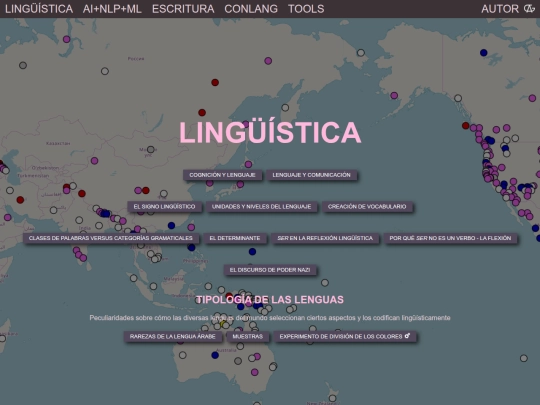The height and width of the screenshot is (405, 540).
Task: Click the author logo icon beside AUTOR
Action: (x=529, y=9)
